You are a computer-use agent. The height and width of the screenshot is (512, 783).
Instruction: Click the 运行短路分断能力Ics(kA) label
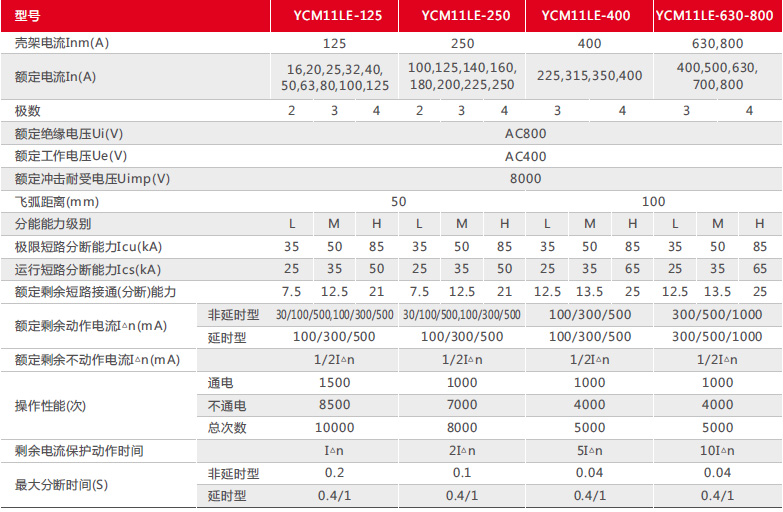point(88,270)
